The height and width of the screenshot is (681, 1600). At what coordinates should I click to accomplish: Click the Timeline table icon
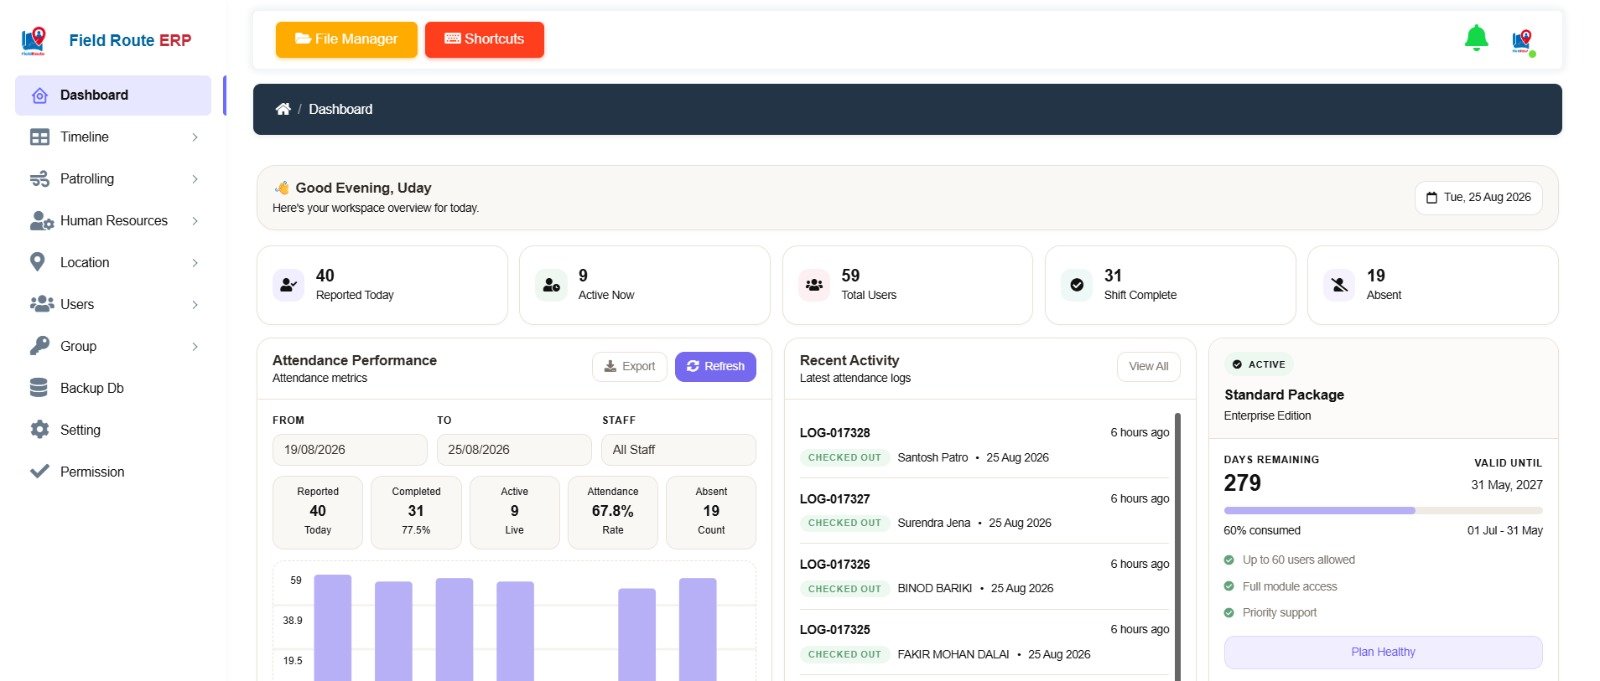[x=40, y=137]
